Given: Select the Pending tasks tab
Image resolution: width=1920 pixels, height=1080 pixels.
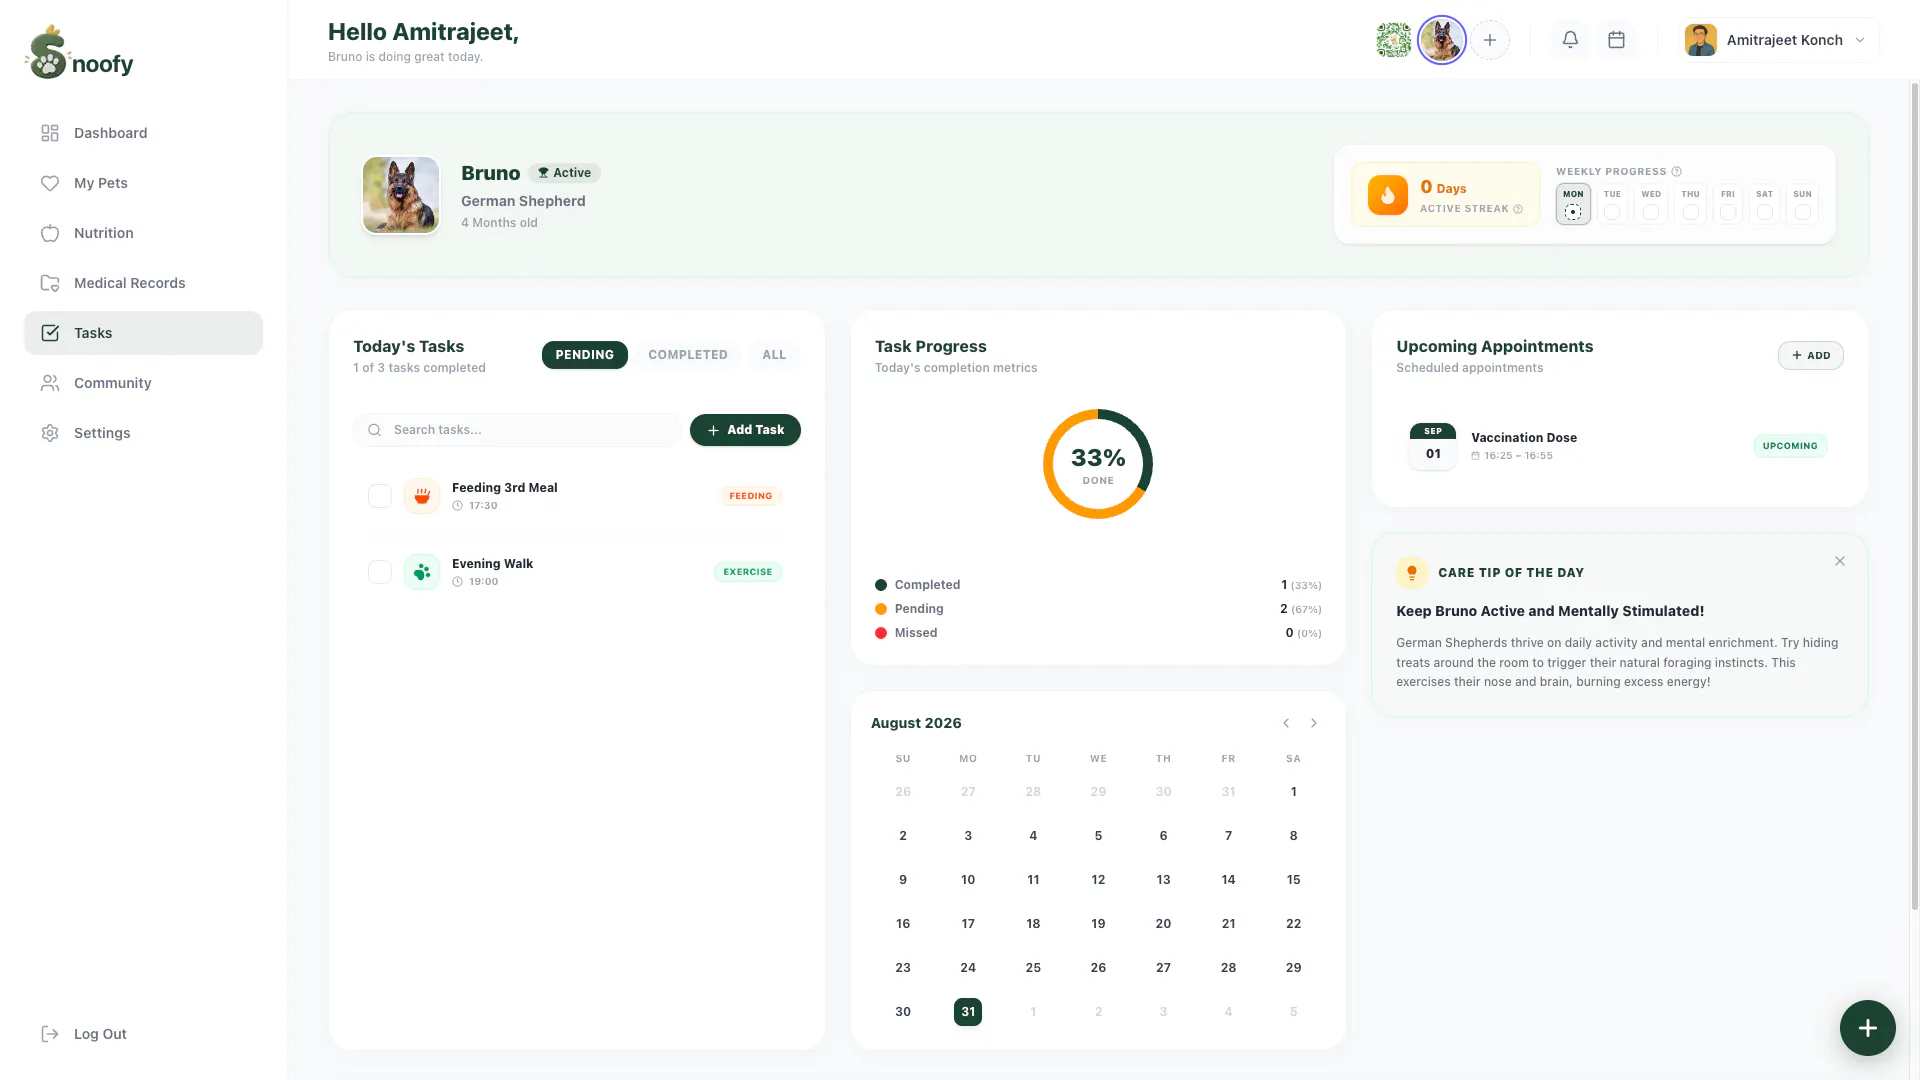Looking at the screenshot, I should (x=585, y=355).
